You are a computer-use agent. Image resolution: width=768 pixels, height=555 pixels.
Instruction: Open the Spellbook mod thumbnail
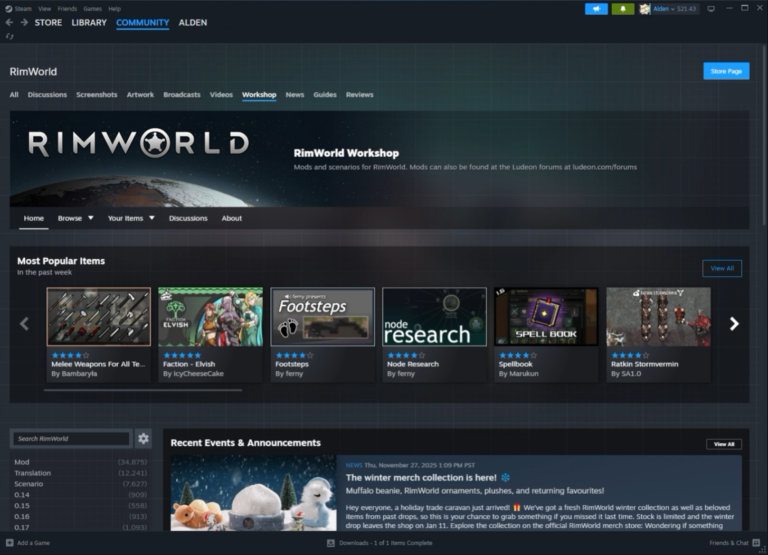pos(547,316)
